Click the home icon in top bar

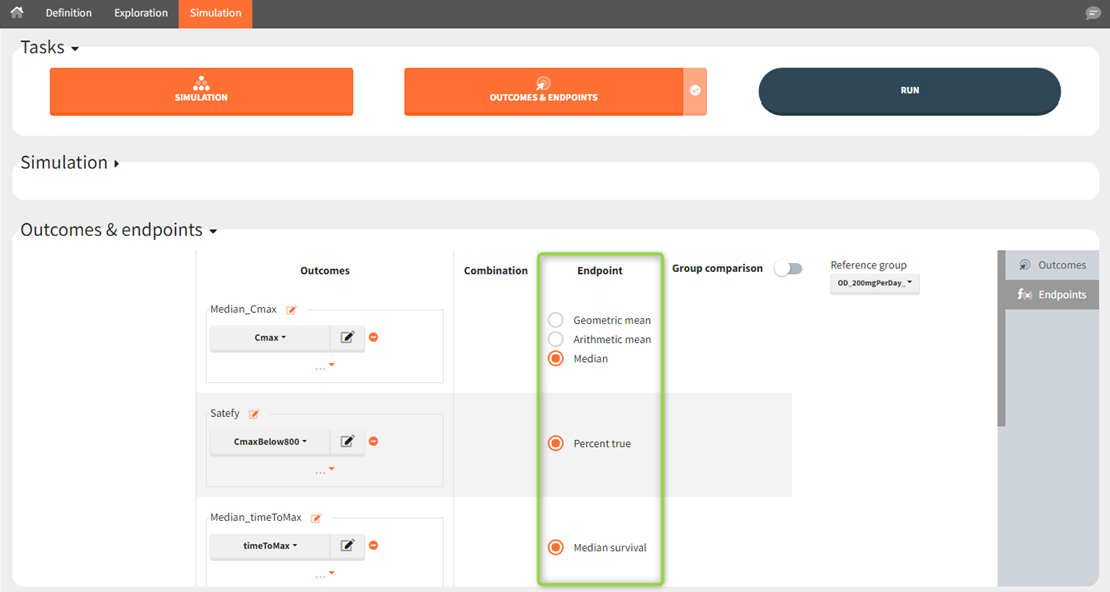point(17,13)
